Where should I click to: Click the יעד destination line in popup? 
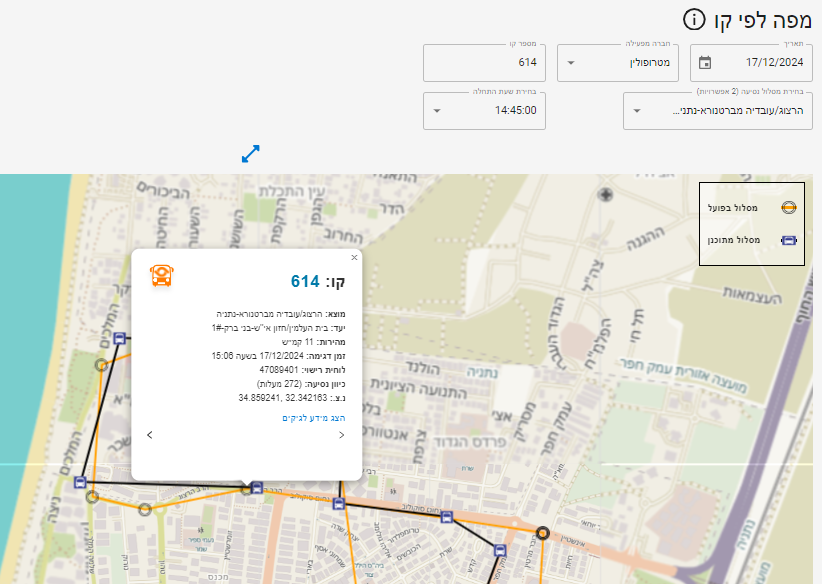tap(278, 328)
